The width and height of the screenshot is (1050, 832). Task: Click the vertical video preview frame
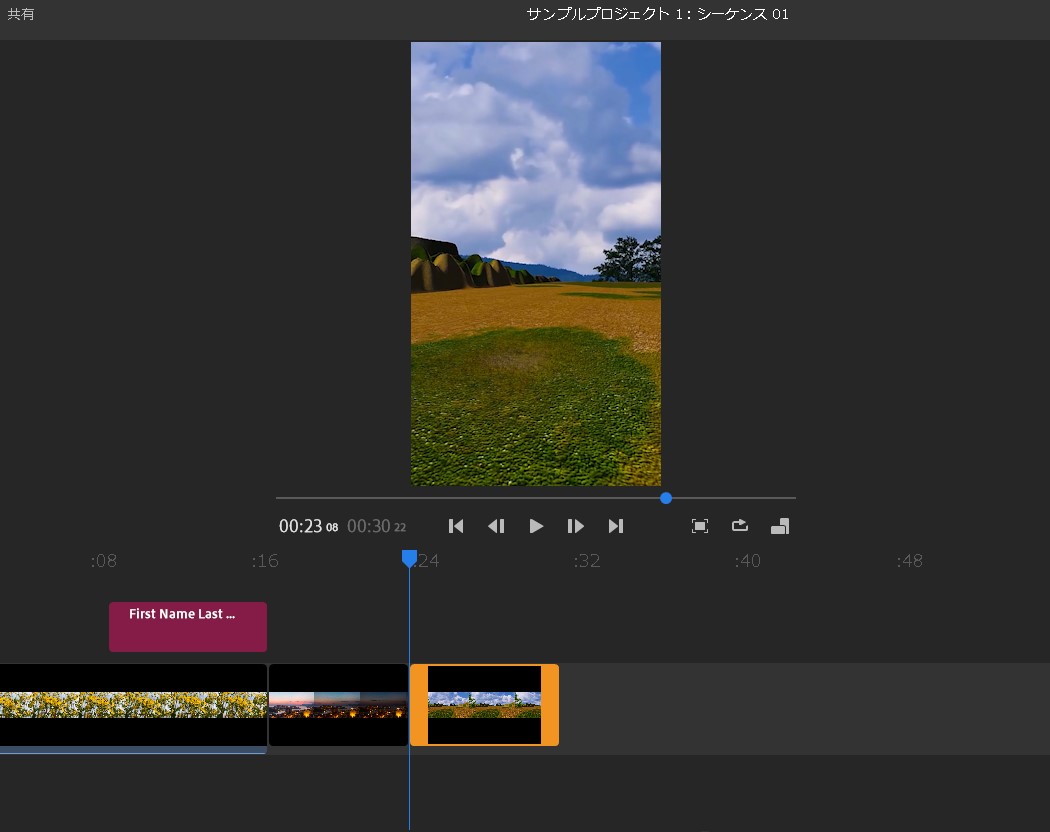pyautogui.click(x=536, y=264)
